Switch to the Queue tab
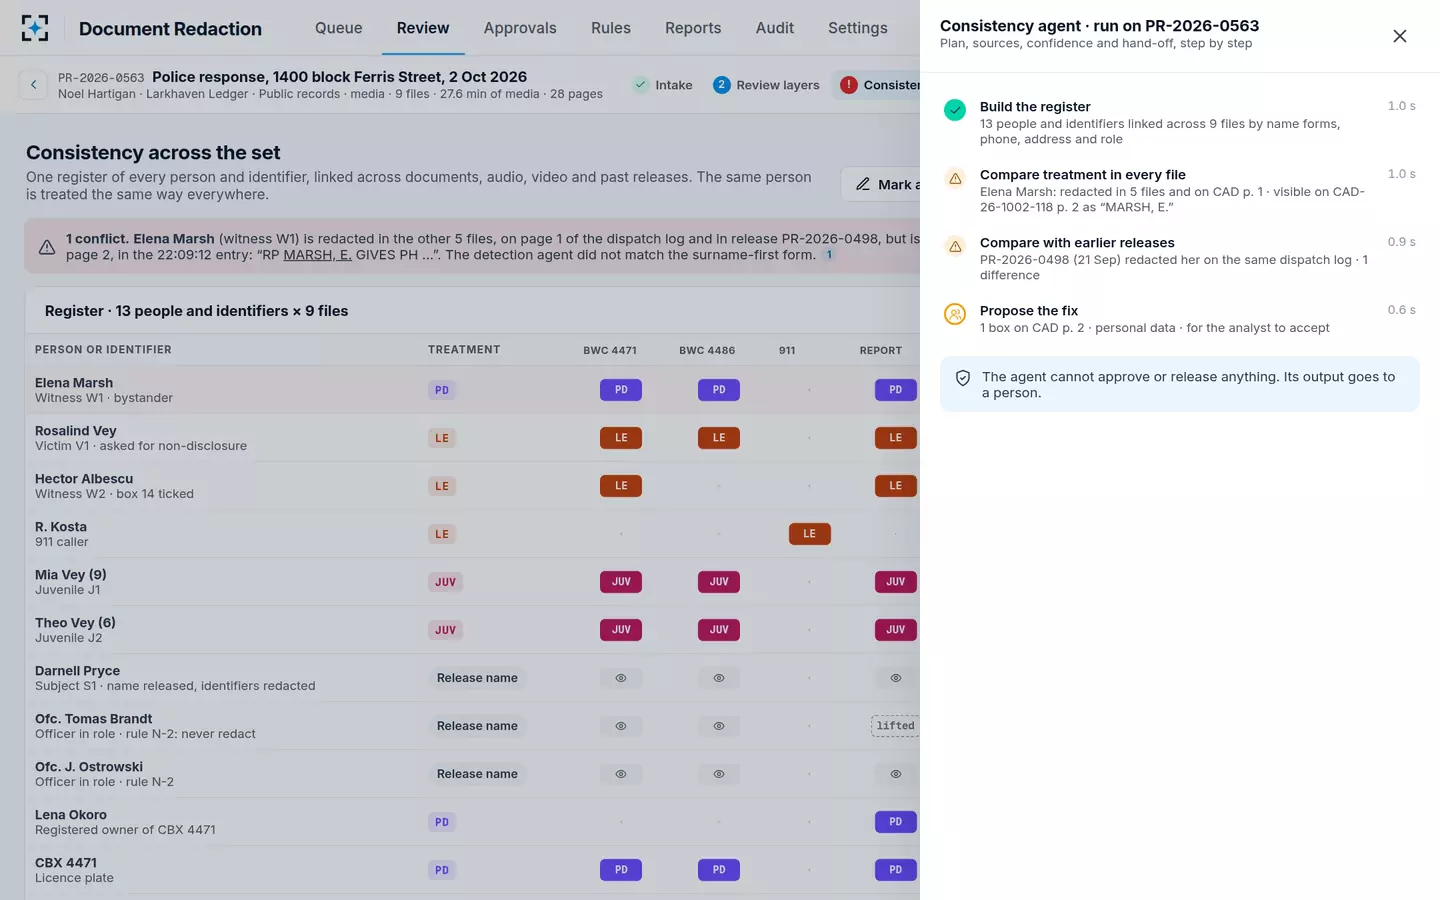This screenshot has width=1440, height=900. click(x=339, y=28)
